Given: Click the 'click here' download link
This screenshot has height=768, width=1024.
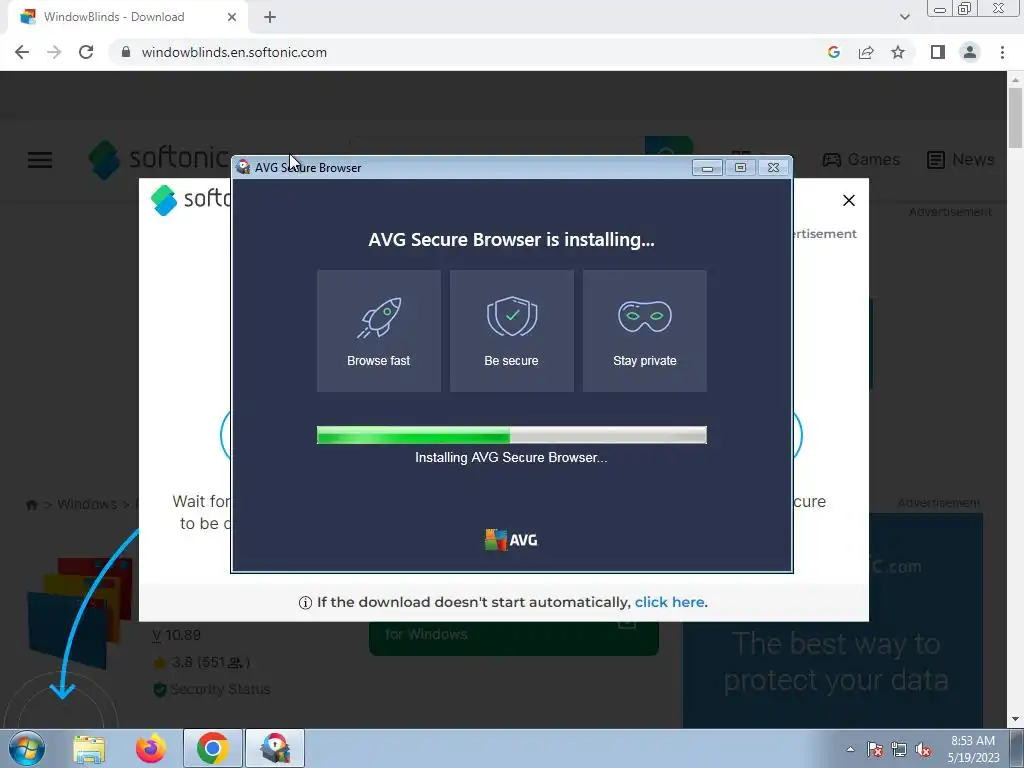Looking at the screenshot, I should click(669, 602).
